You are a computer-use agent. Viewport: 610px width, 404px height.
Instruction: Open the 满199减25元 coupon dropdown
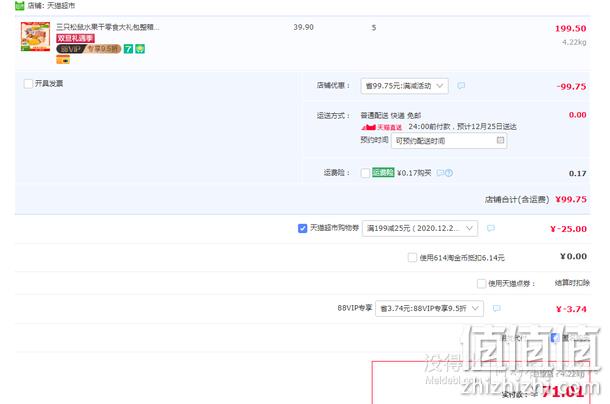pyautogui.click(x=420, y=228)
